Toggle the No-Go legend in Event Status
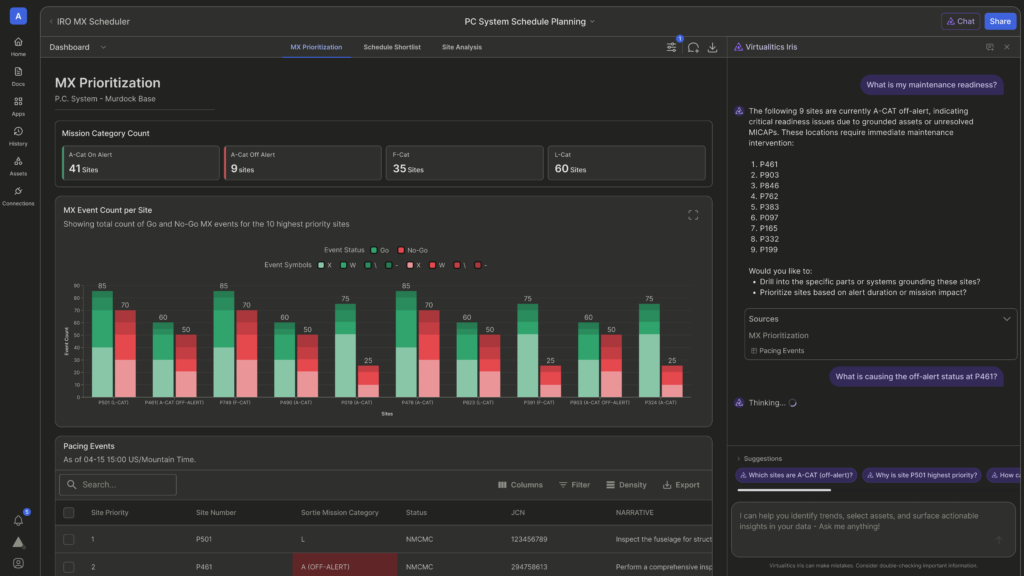 (413, 250)
